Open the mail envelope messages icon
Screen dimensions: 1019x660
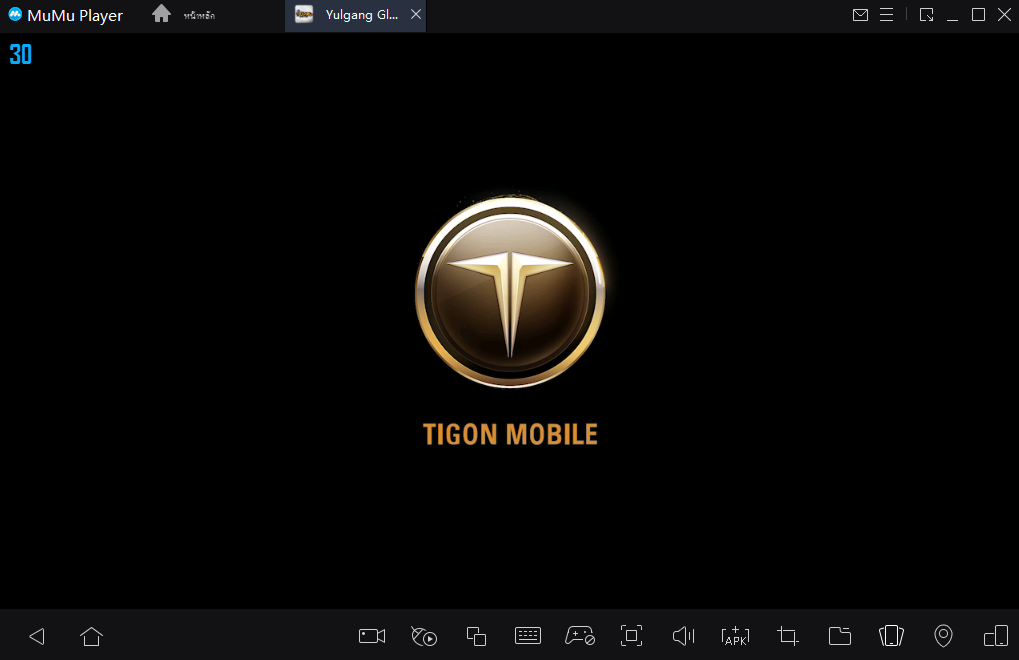point(860,15)
